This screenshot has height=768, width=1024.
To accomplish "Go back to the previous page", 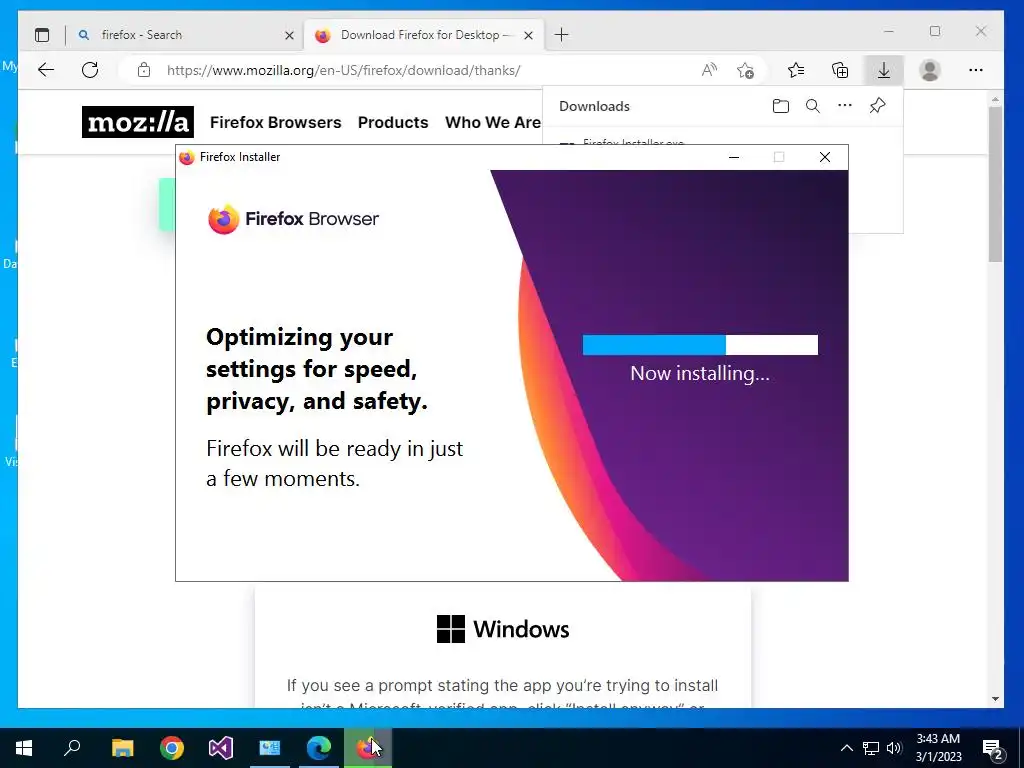I will pyautogui.click(x=46, y=70).
